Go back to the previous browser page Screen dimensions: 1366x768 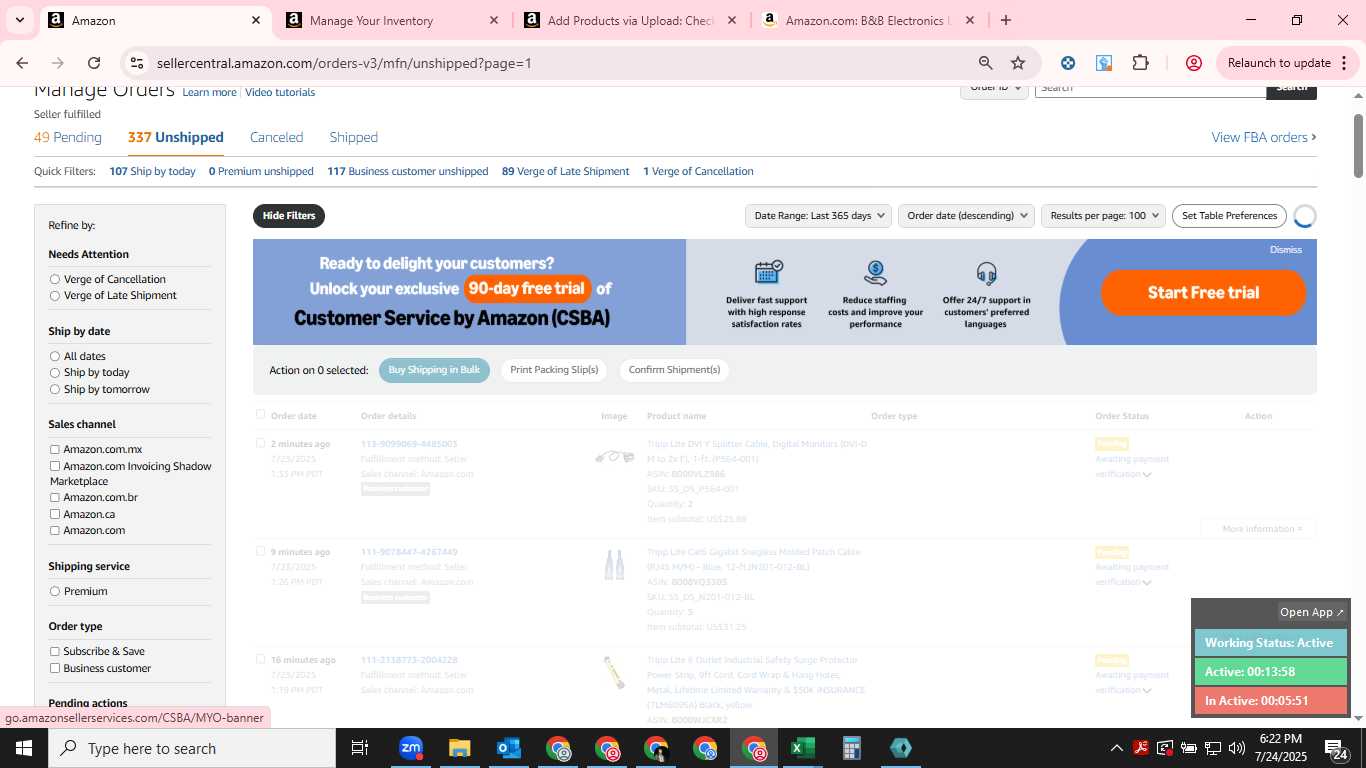pyautogui.click(x=22, y=63)
